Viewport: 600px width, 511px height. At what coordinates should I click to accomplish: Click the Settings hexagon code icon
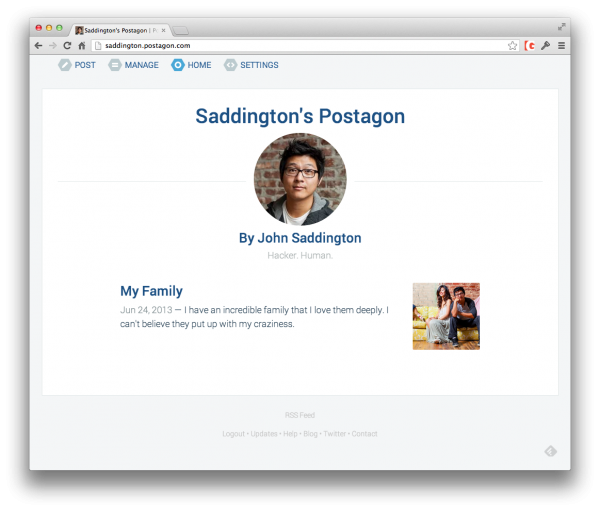230,65
